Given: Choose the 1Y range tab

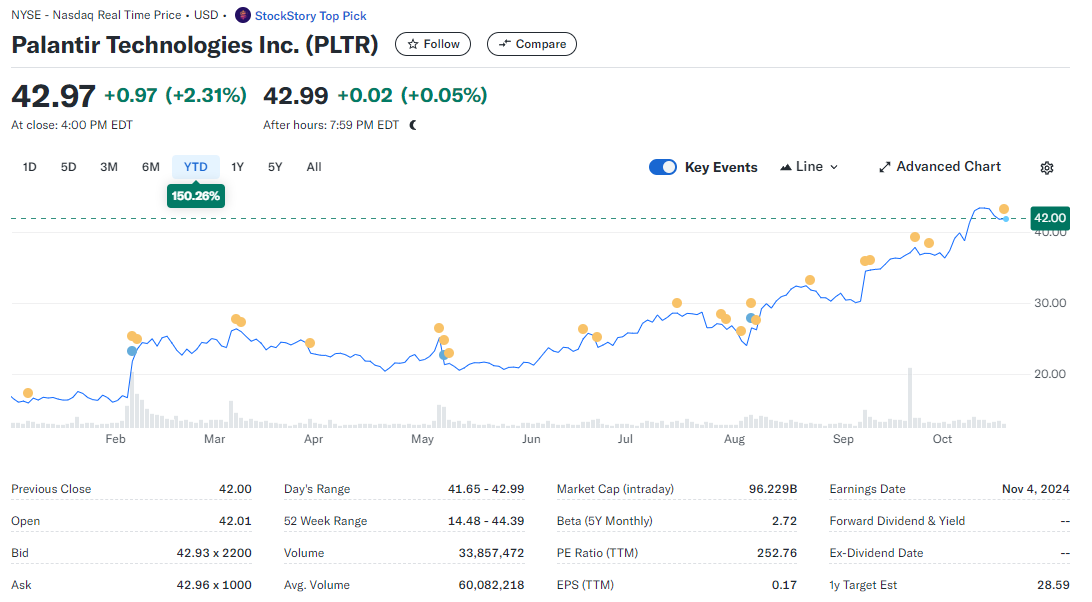Looking at the screenshot, I should tap(237, 167).
